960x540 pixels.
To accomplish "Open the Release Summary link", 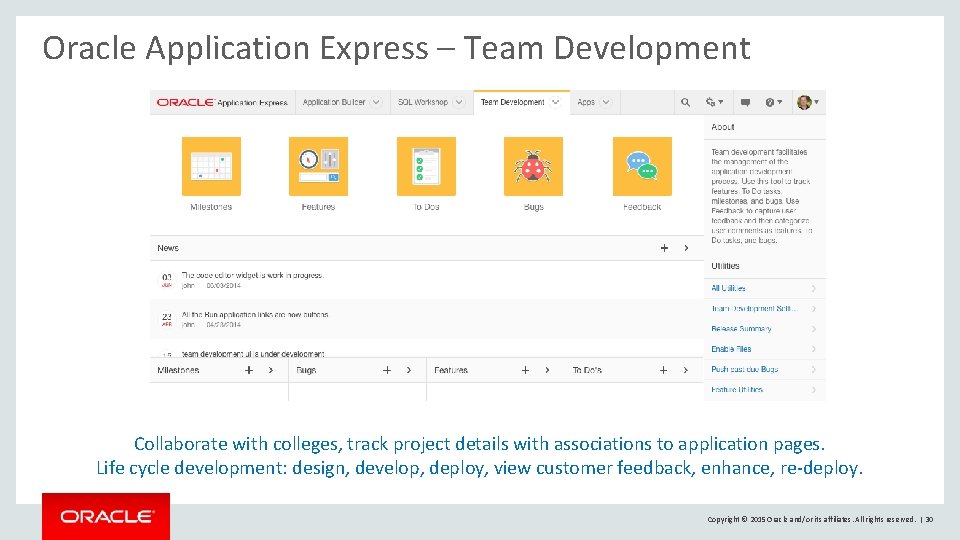I will [741, 329].
